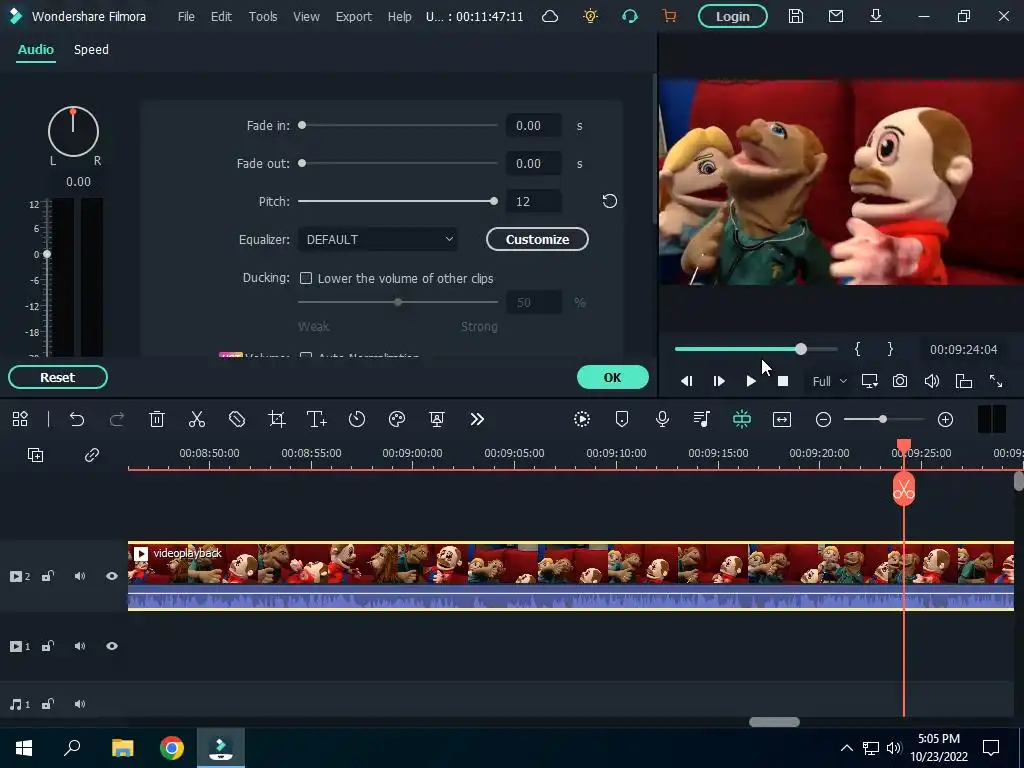The image size is (1024, 768).
Task: Expand more tools double-chevron
Action: point(477,419)
